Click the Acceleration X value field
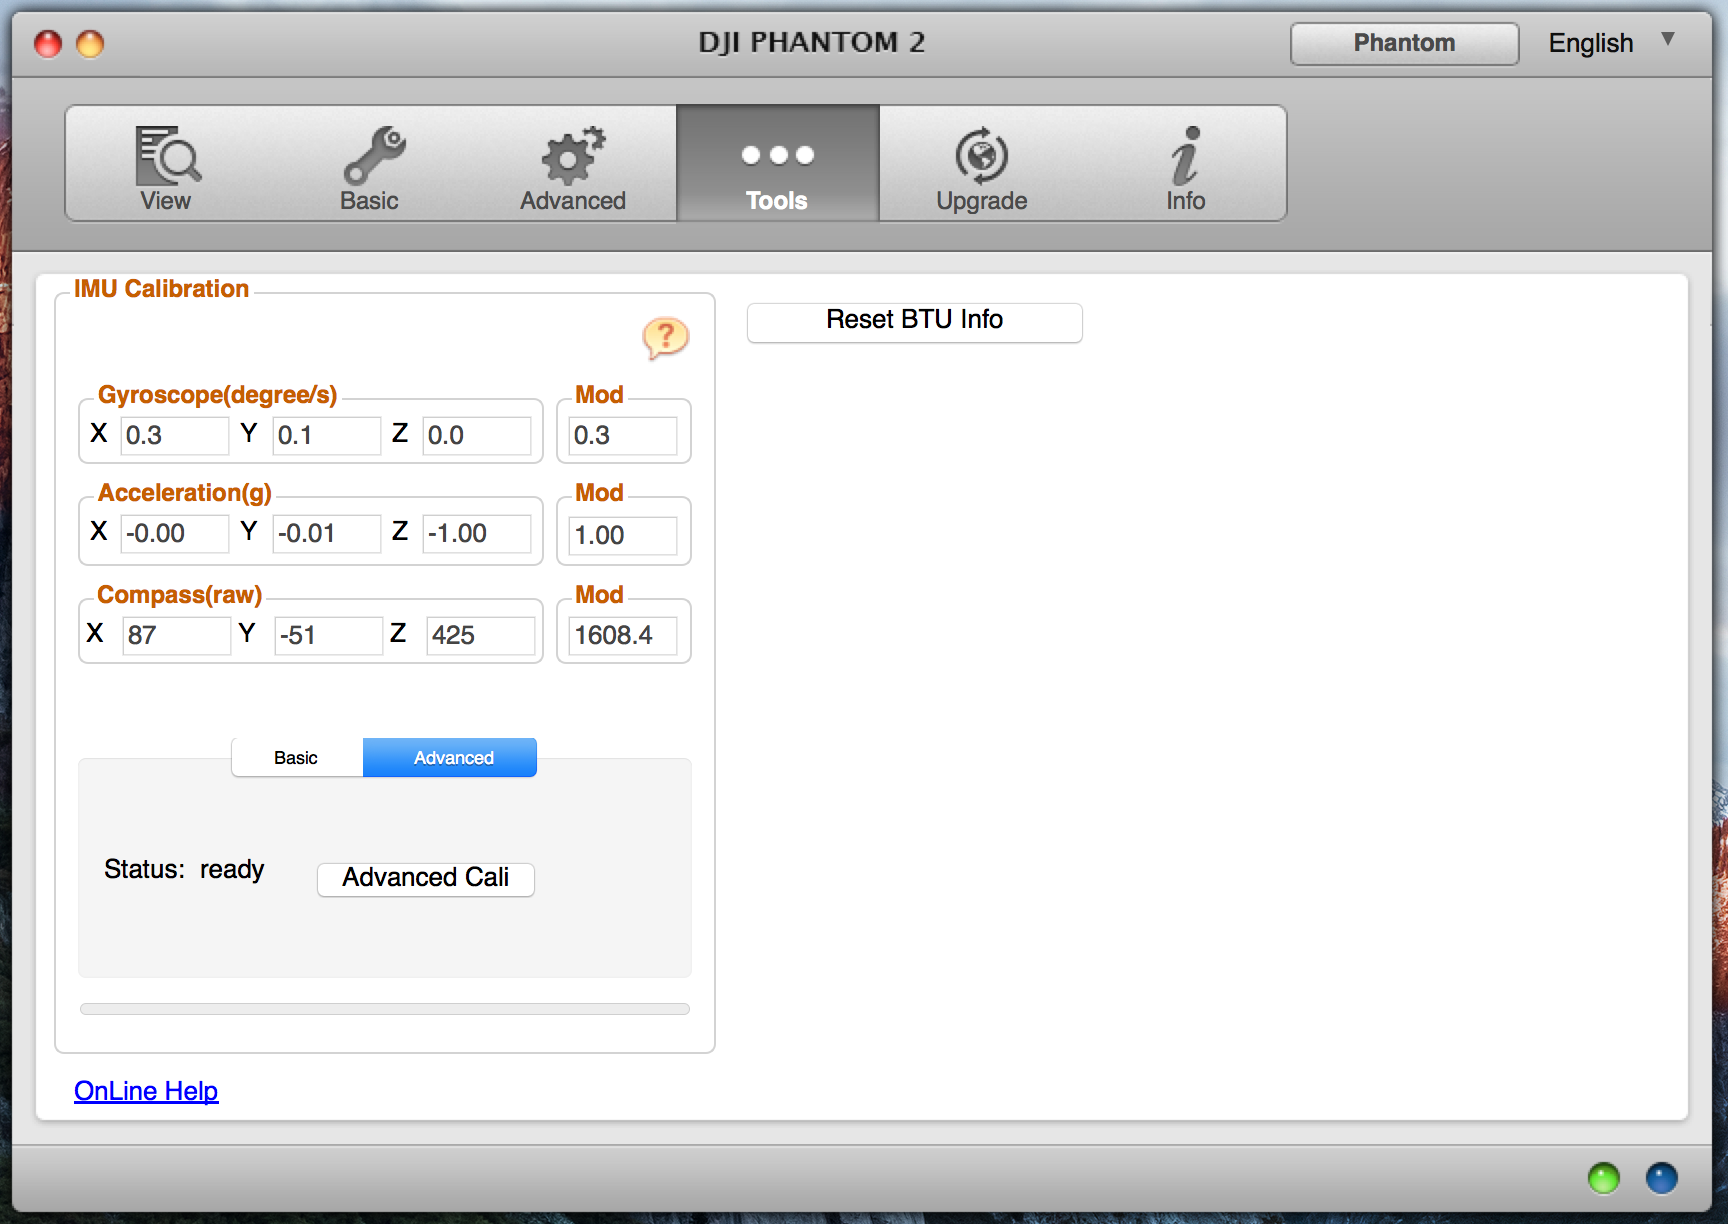 [x=175, y=533]
